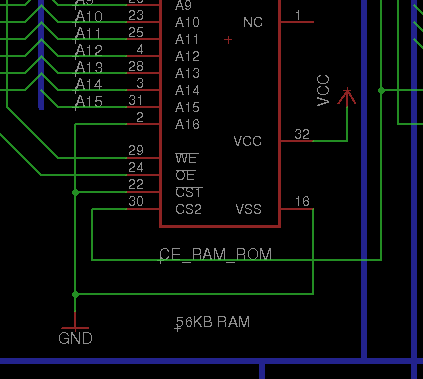This screenshot has height=379, width=423.
Task: Click the red origin cross inside the chip
Action: pyautogui.click(x=228, y=40)
